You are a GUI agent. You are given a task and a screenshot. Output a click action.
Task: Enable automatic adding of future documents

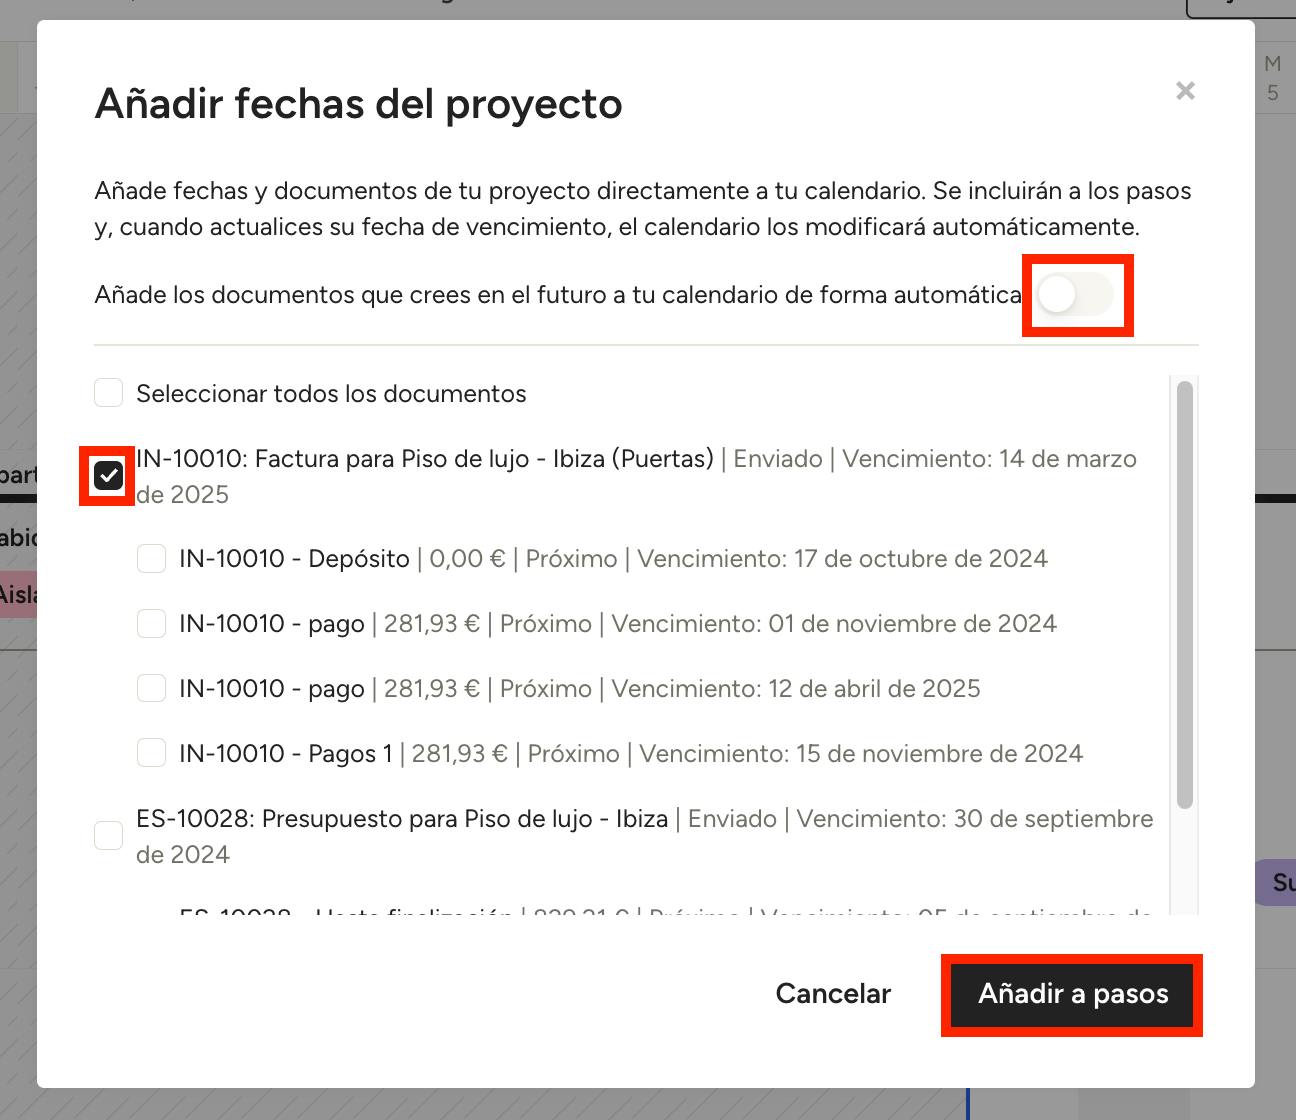coord(1075,295)
